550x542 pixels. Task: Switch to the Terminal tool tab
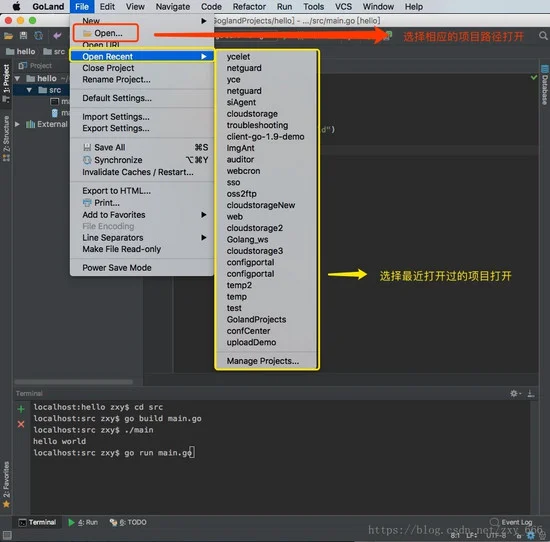[38, 522]
